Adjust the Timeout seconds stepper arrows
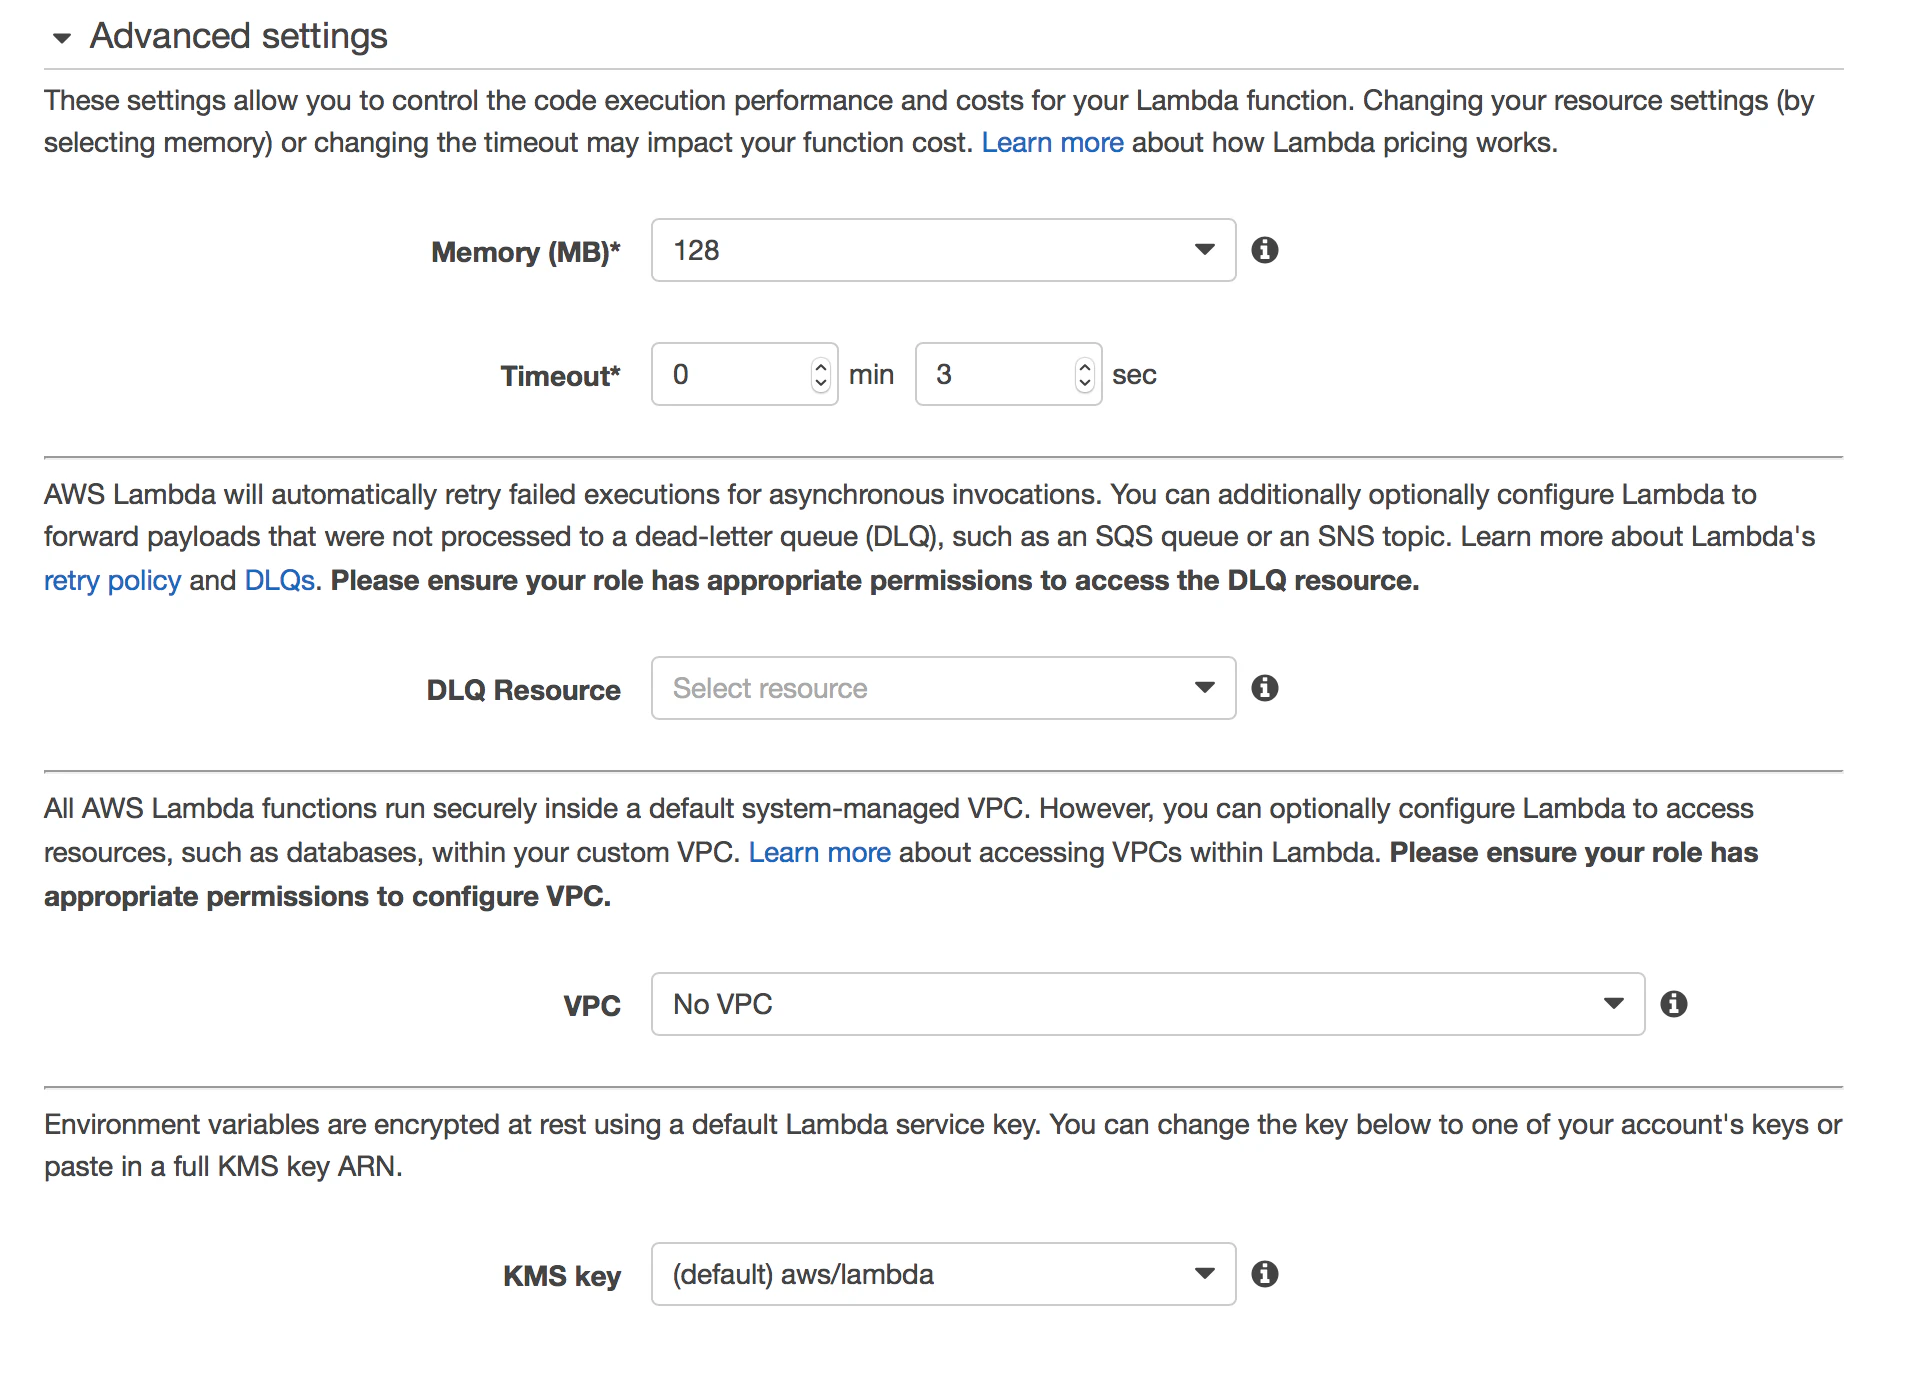 point(1085,374)
